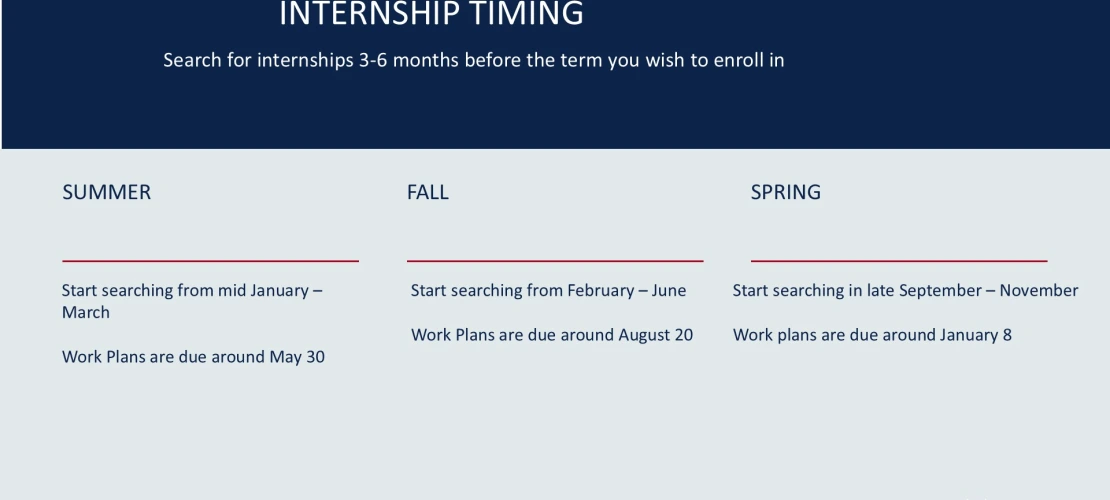Click the FALL column heading
The height and width of the screenshot is (500, 1110).
(427, 192)
